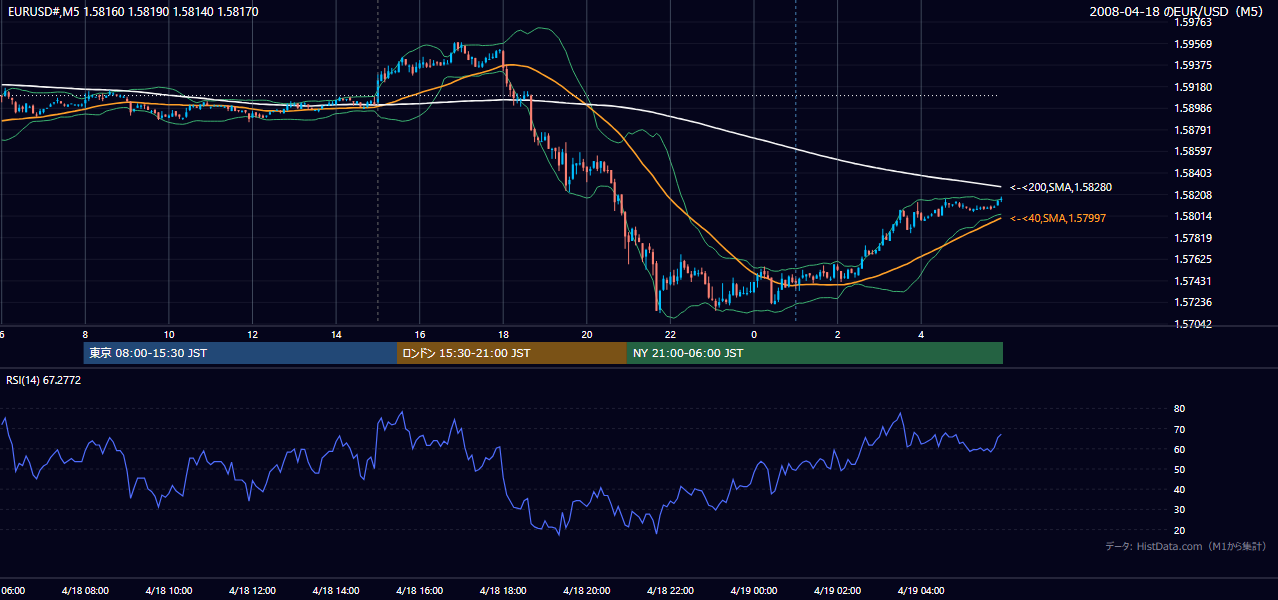The image size is (1278, 600).
Task: Click hour 14 on the chart axis
Action: pos(336,334)
